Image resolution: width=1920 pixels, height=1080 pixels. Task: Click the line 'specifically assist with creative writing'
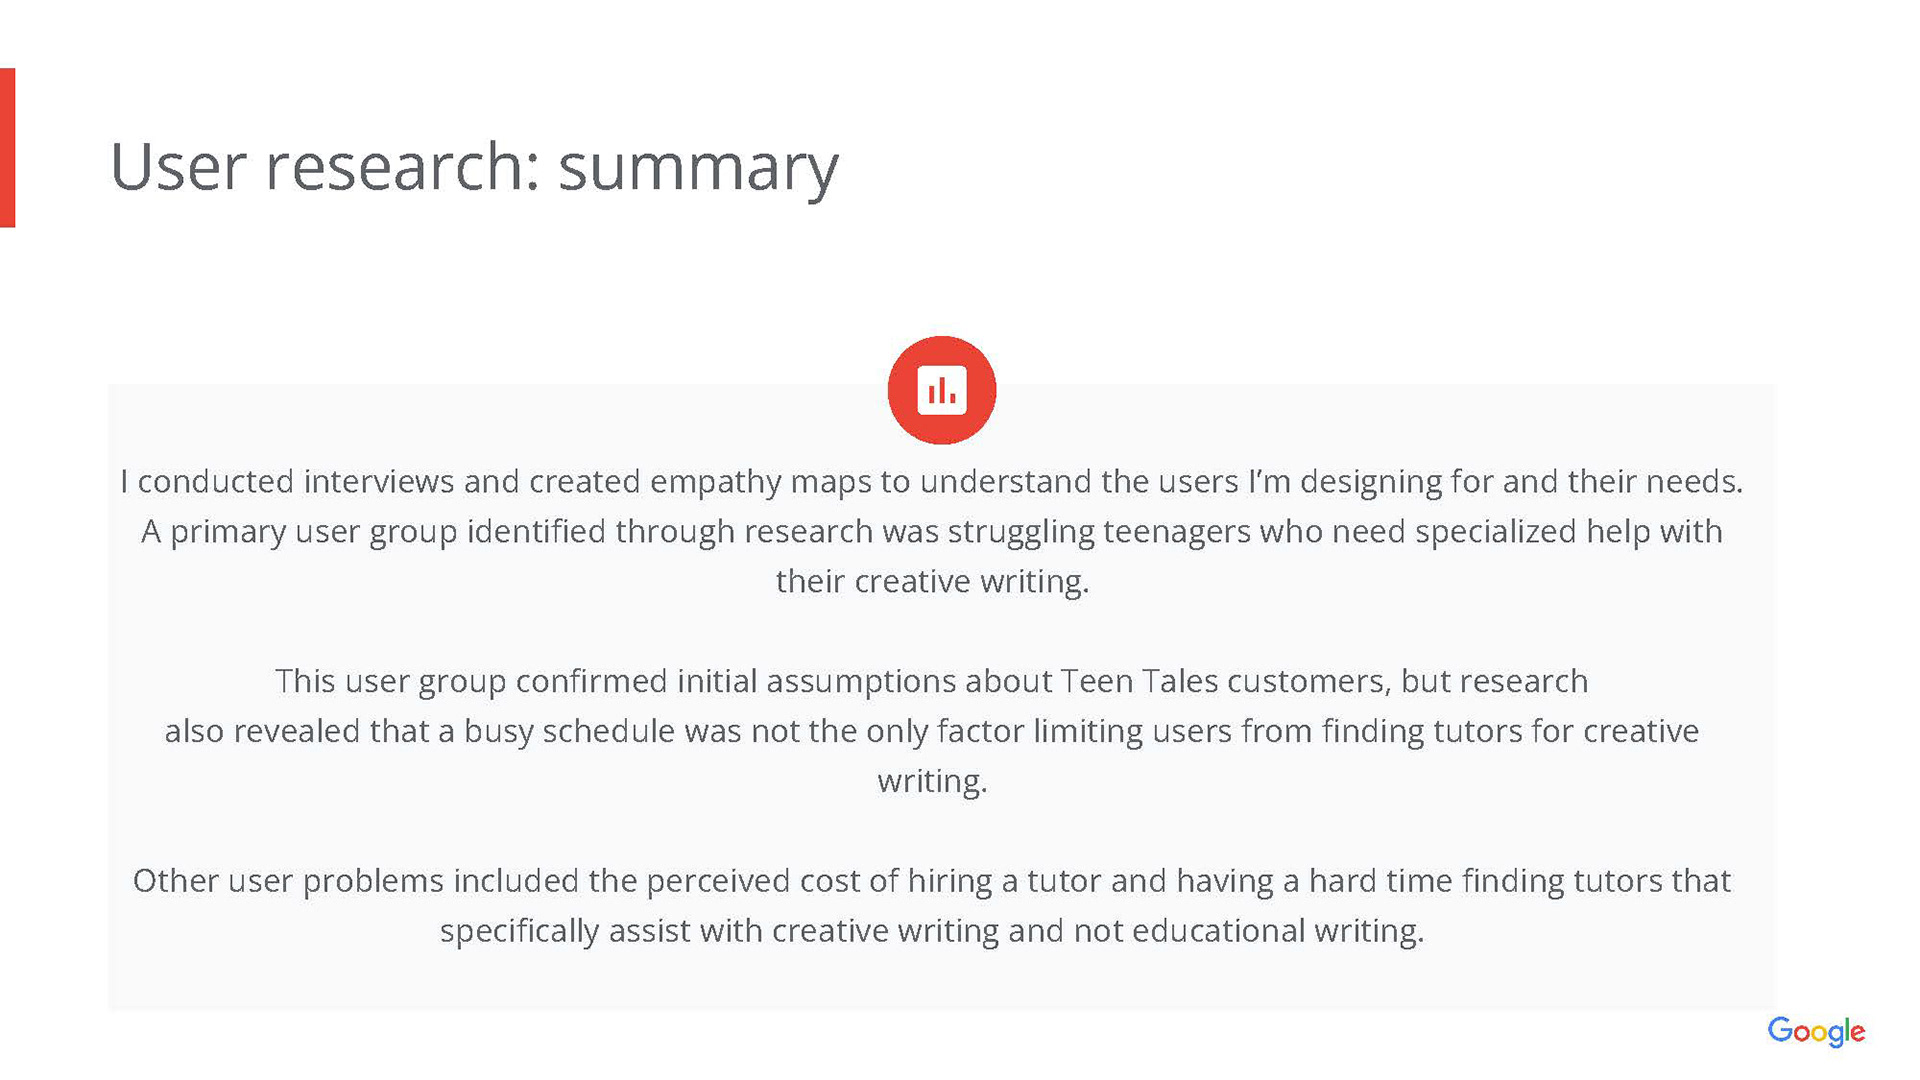(931, 932)
